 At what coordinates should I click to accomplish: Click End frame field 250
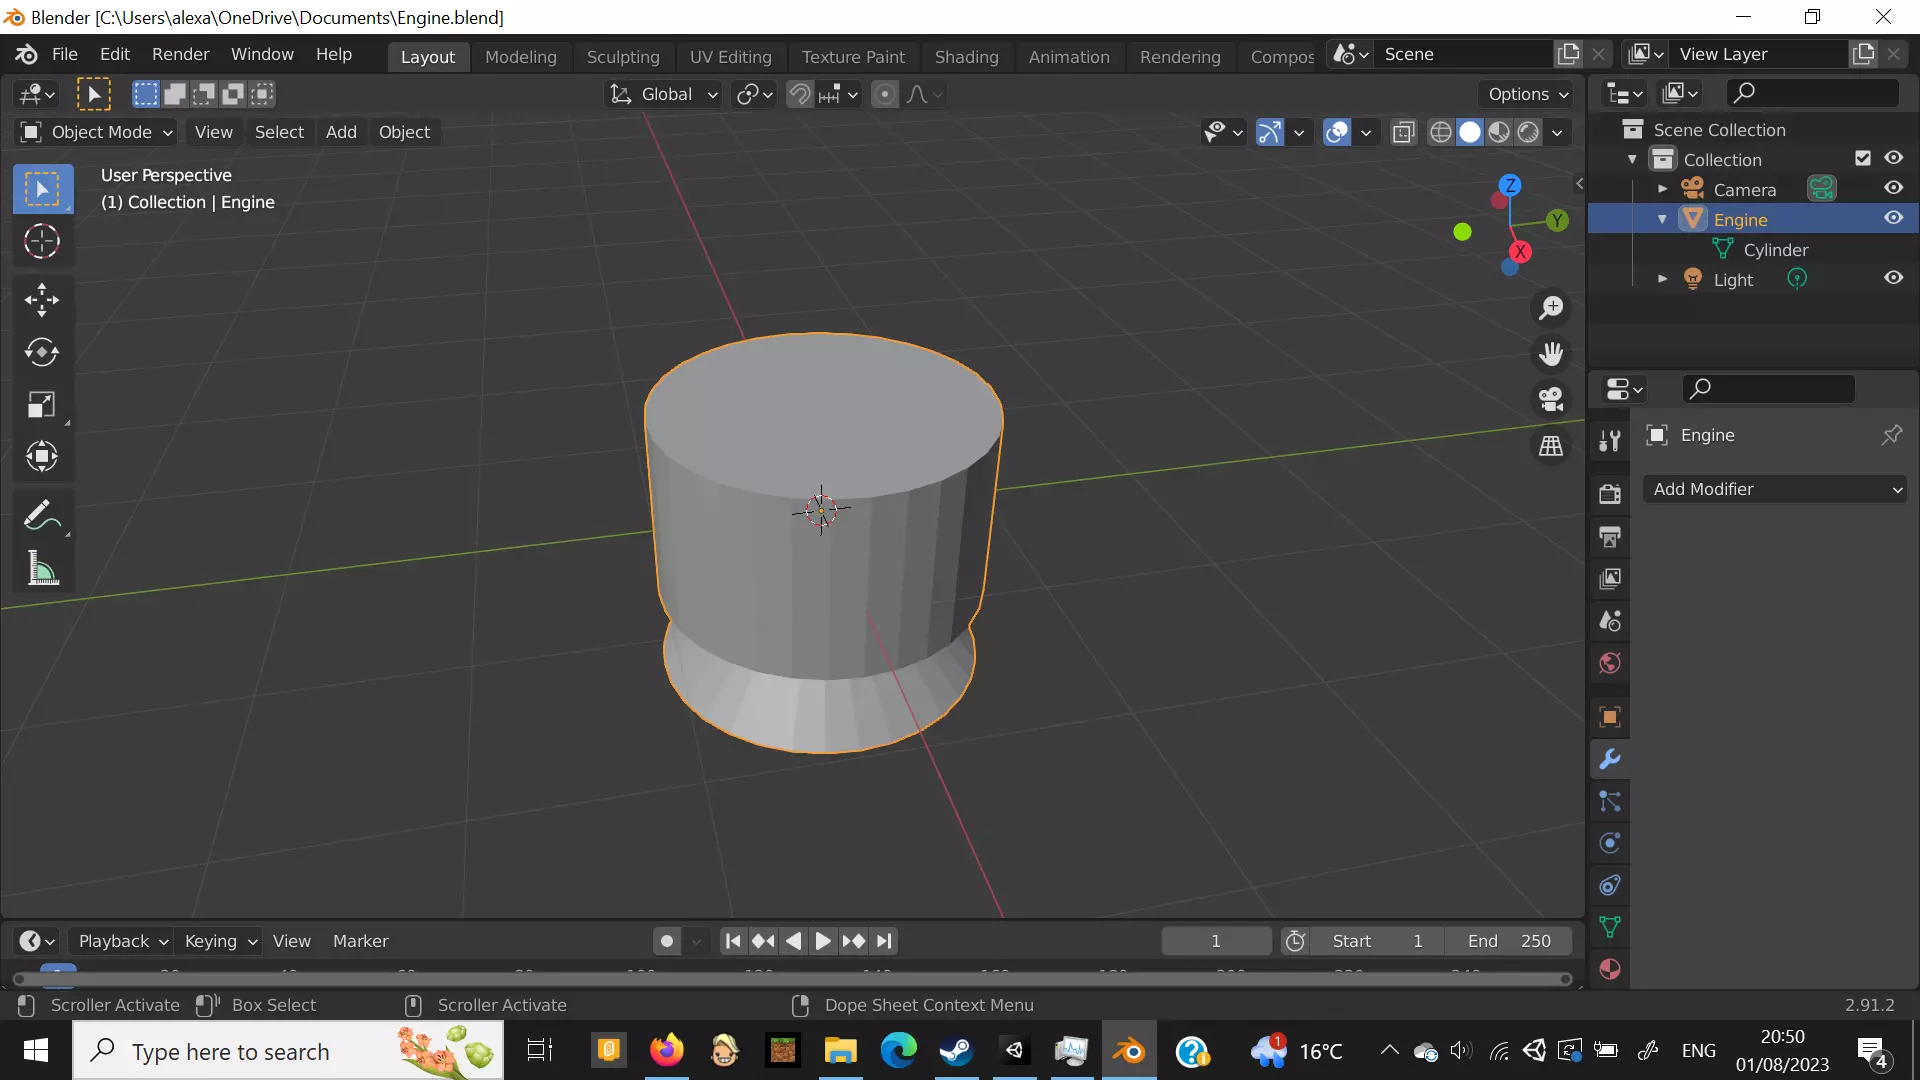pyautogui.click(x=1508, y=941)
